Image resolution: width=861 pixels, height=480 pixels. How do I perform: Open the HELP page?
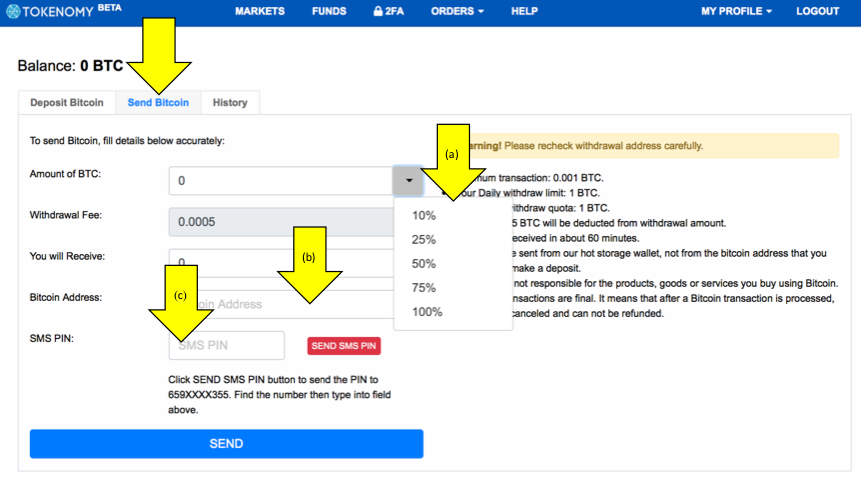pos(524,11)
